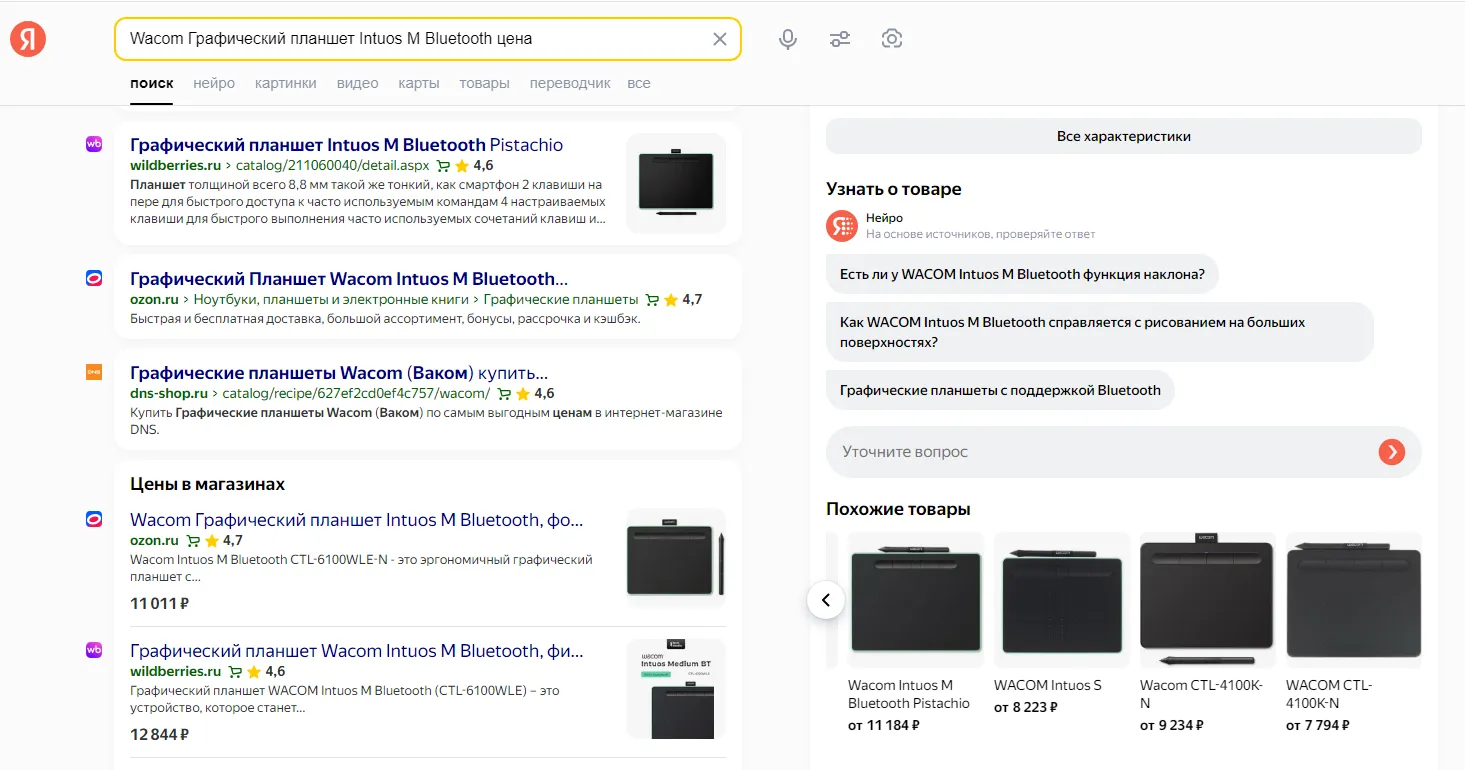Open Графический Планшет Wacom Intuos M Bluetooth ozon link
This screenshot has width=1465, height=770.
click(x=349, y=278)
